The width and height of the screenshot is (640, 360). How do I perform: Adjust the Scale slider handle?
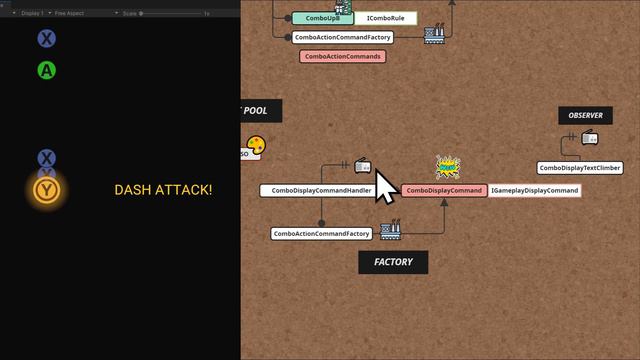[x=141, y=13]
